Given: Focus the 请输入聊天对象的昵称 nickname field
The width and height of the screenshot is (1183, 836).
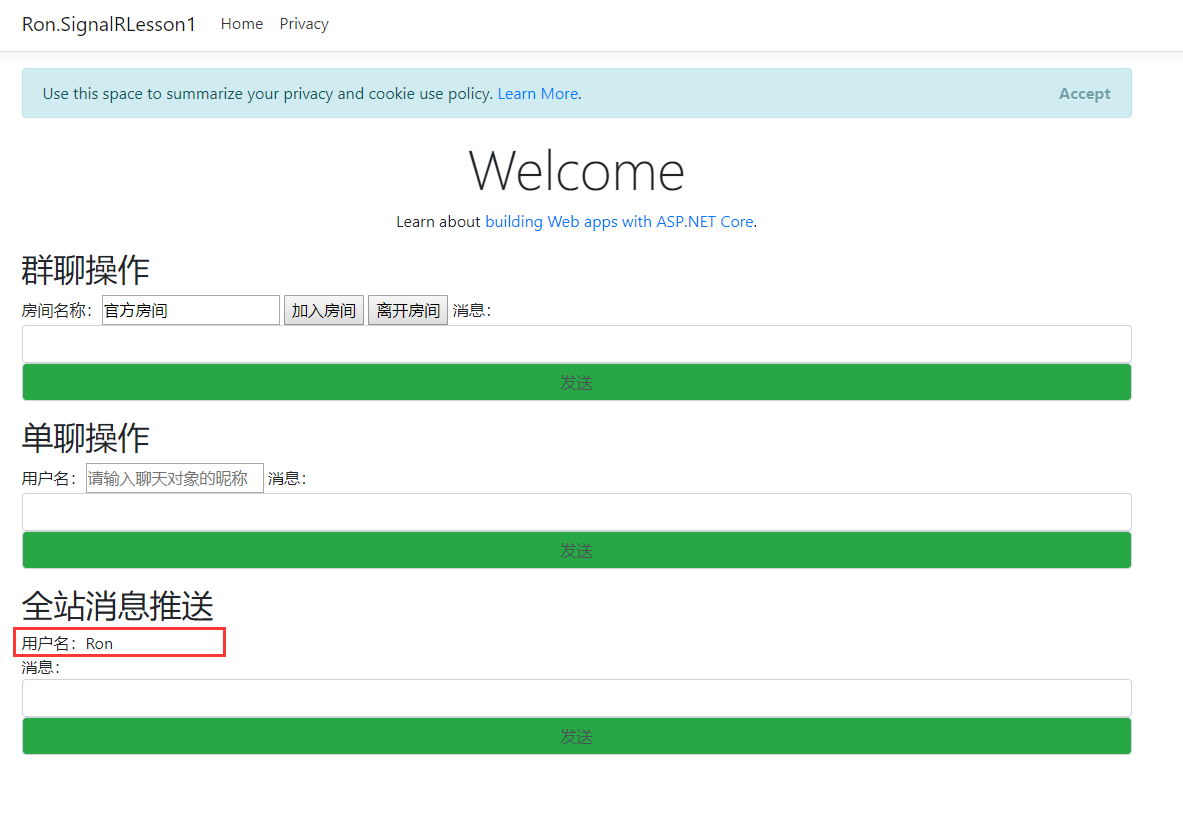Looking at the screenshot, I should coord(174,478).
